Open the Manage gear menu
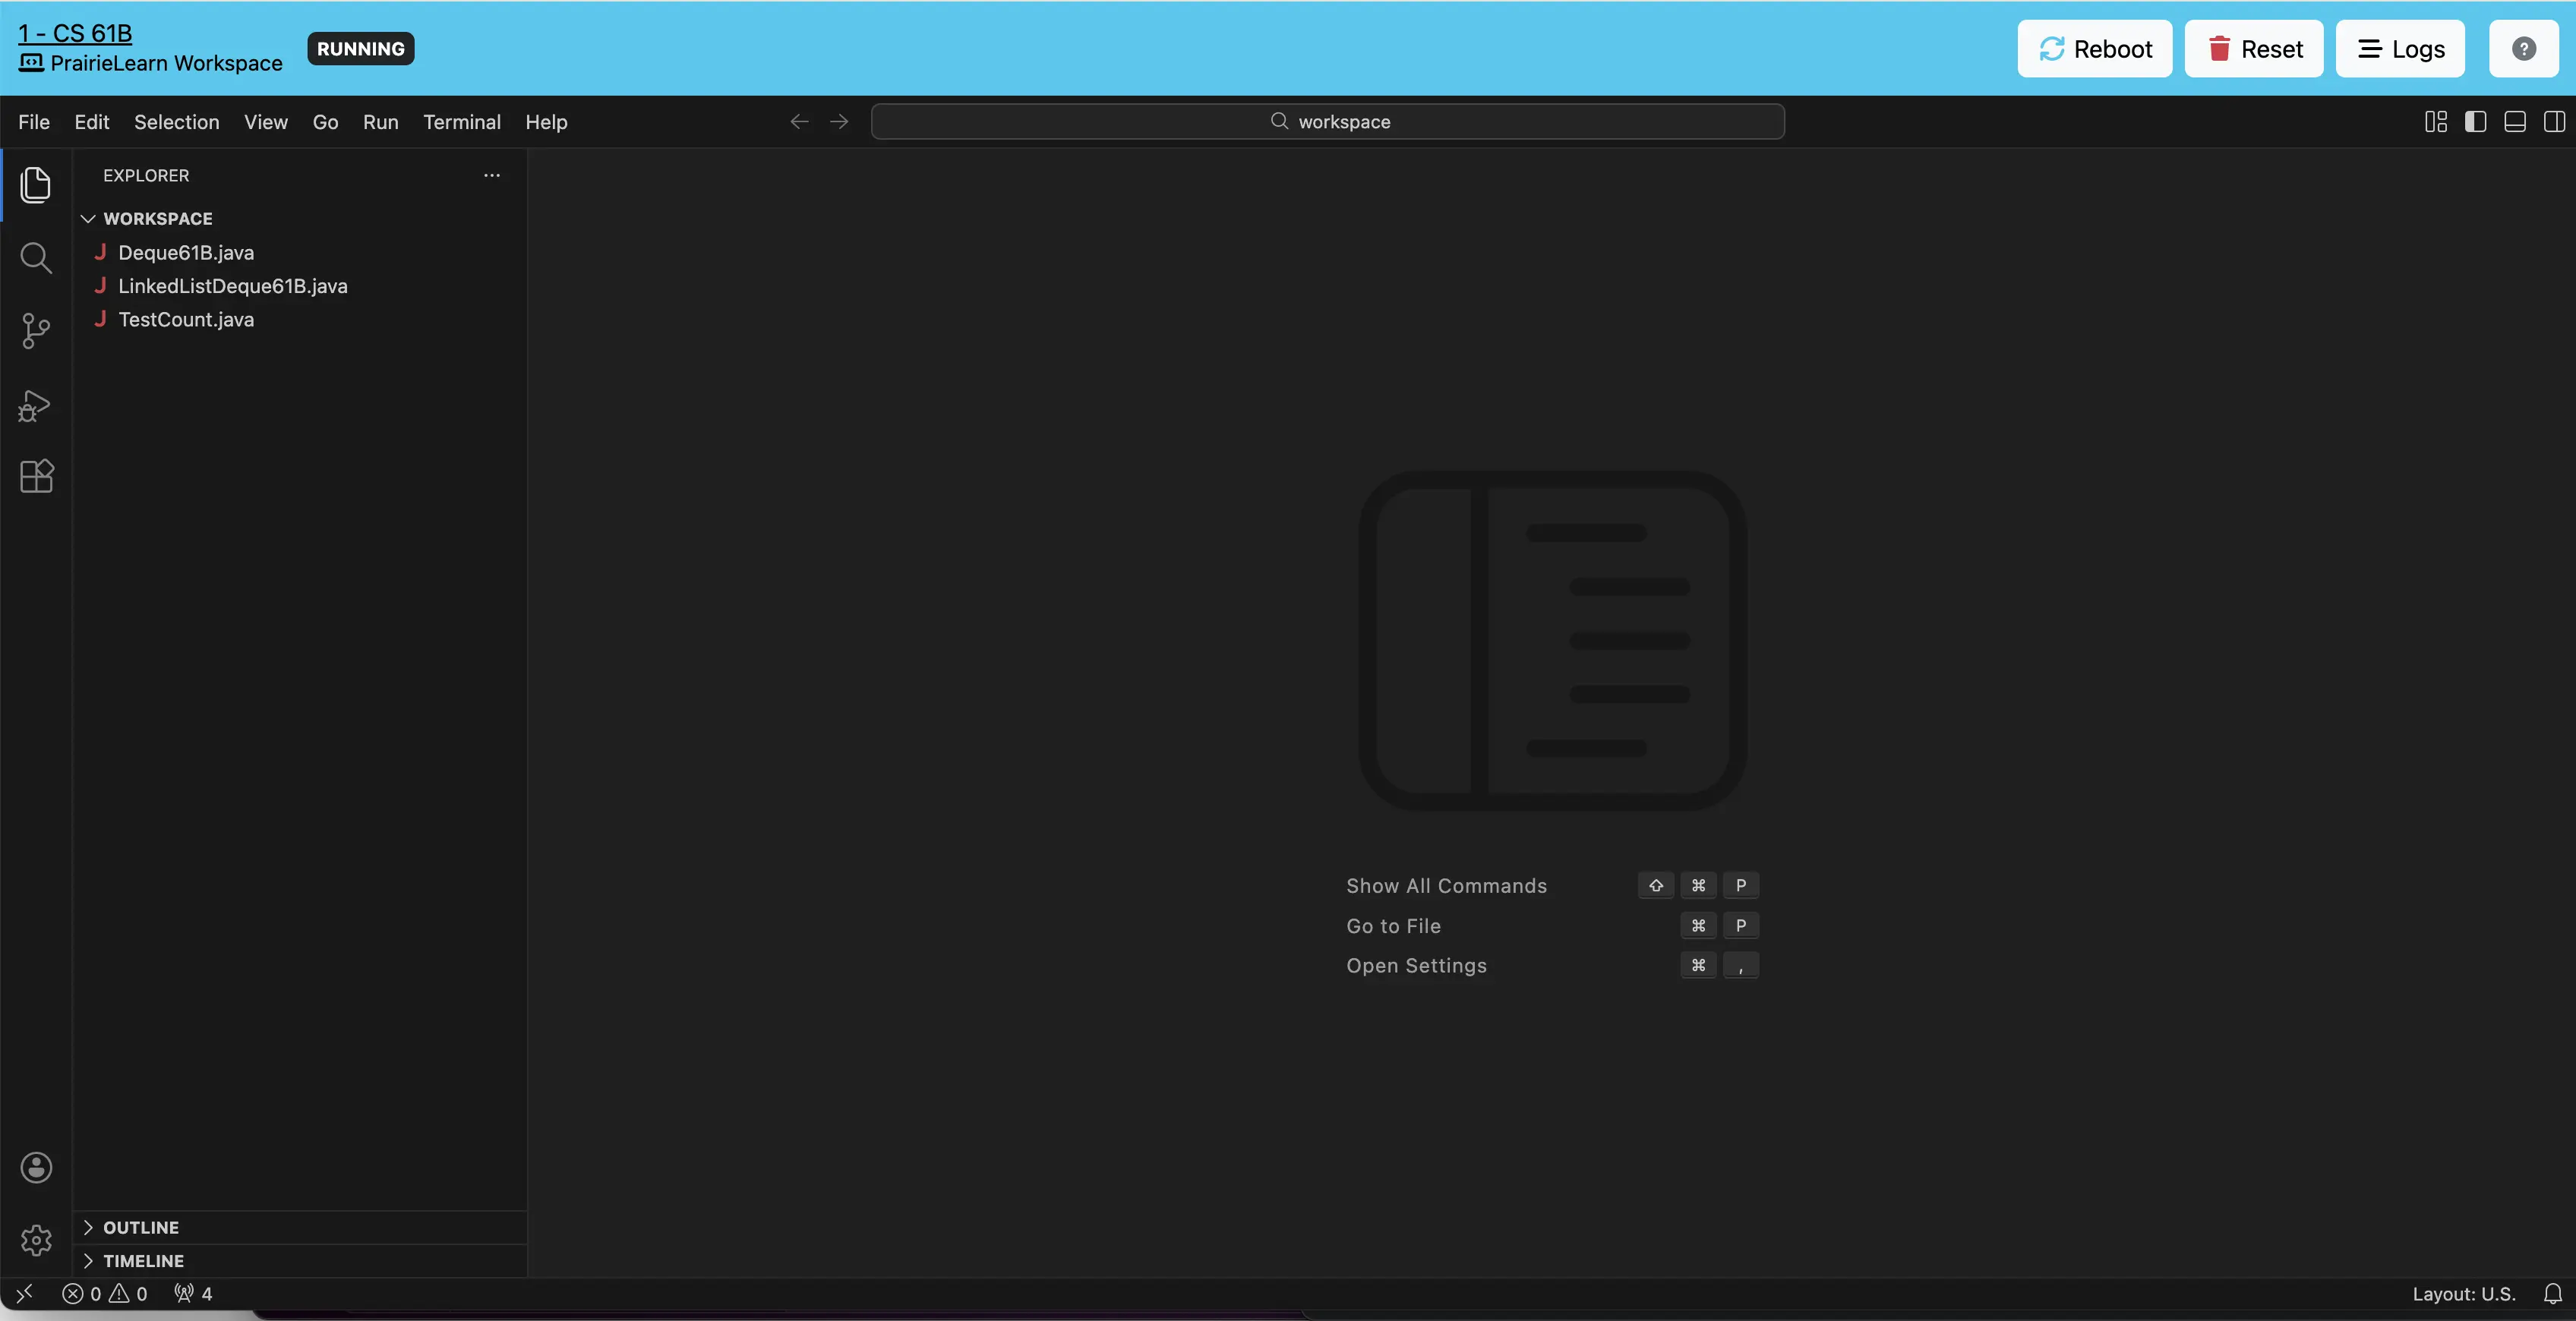The image size is (2576, 1321). coord(36,1240)
